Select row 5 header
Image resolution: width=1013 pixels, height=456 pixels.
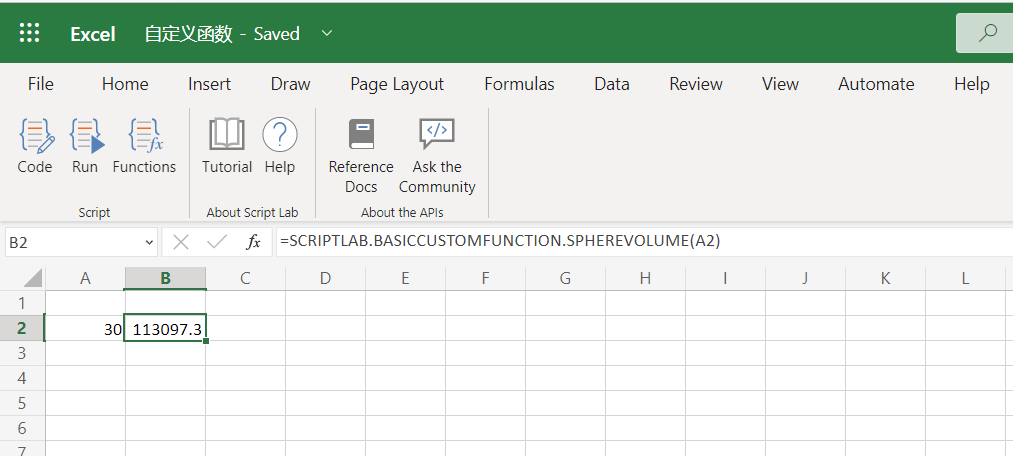[22, 403]
